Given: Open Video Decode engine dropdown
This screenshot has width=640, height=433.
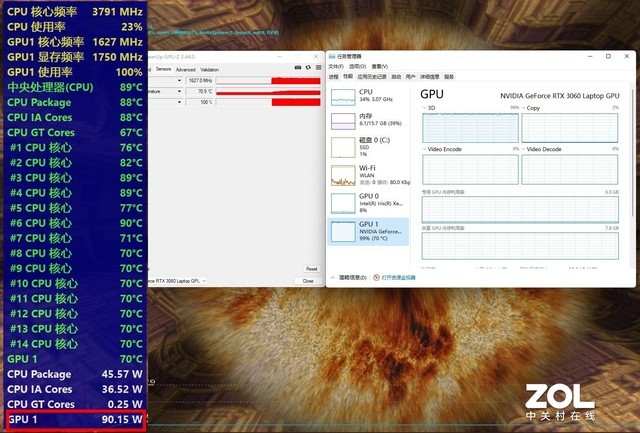Looking at the screenshot, I should [x=524, y=149].
